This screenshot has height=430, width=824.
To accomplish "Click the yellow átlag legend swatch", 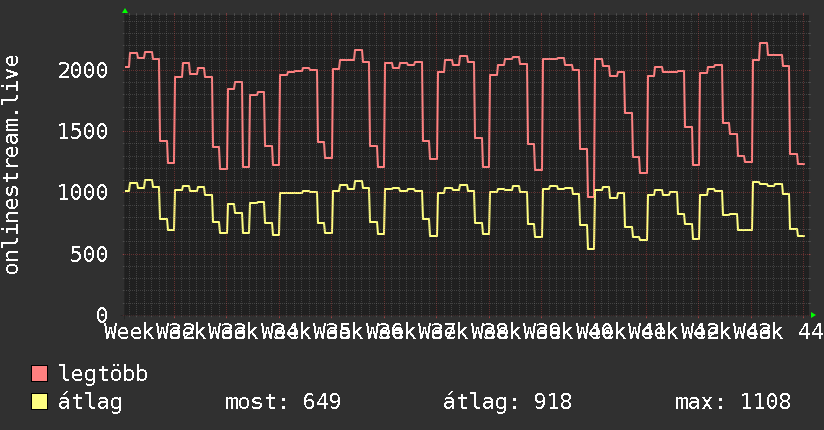I will 39,402.
